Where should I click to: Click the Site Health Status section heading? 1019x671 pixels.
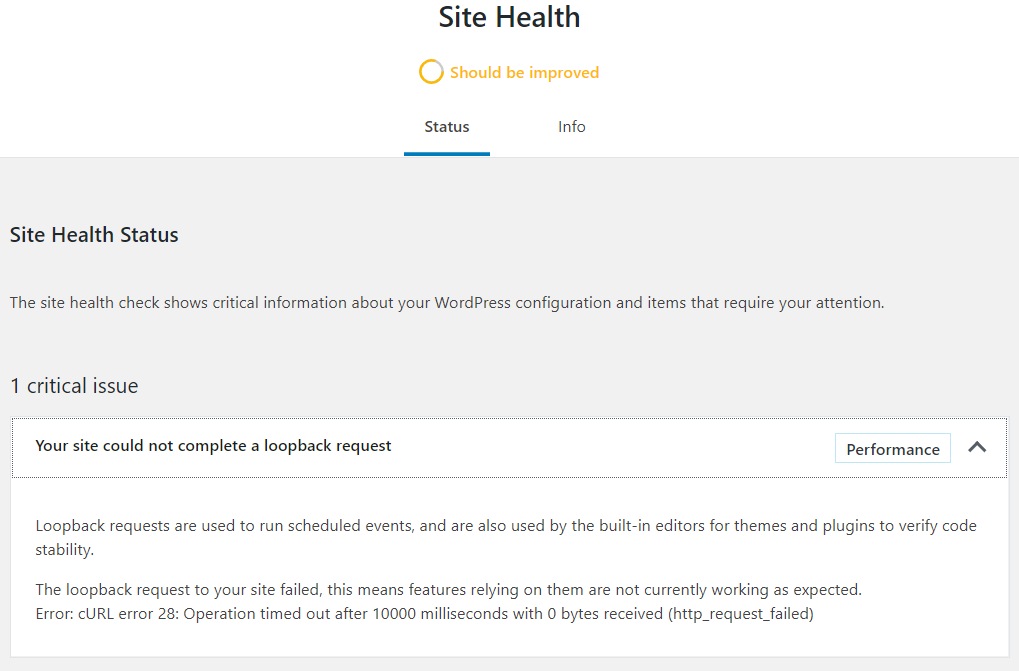(94, 234)
